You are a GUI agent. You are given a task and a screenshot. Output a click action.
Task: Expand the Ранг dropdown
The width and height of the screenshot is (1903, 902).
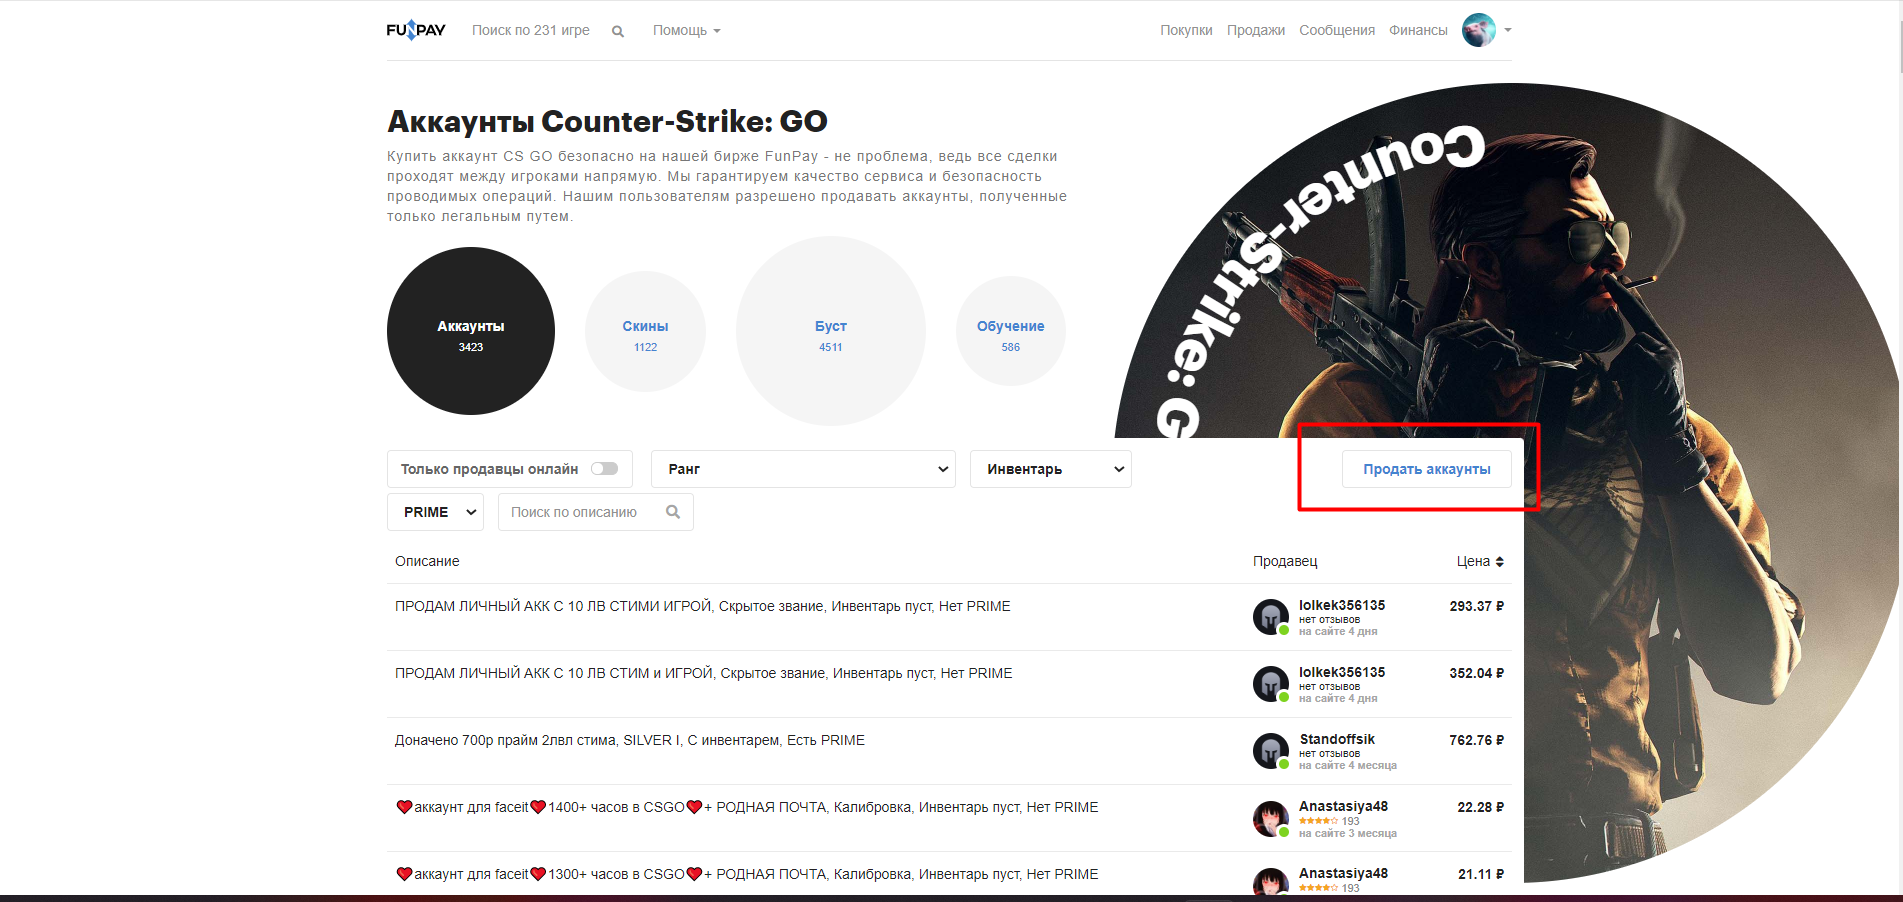[803, 469]
